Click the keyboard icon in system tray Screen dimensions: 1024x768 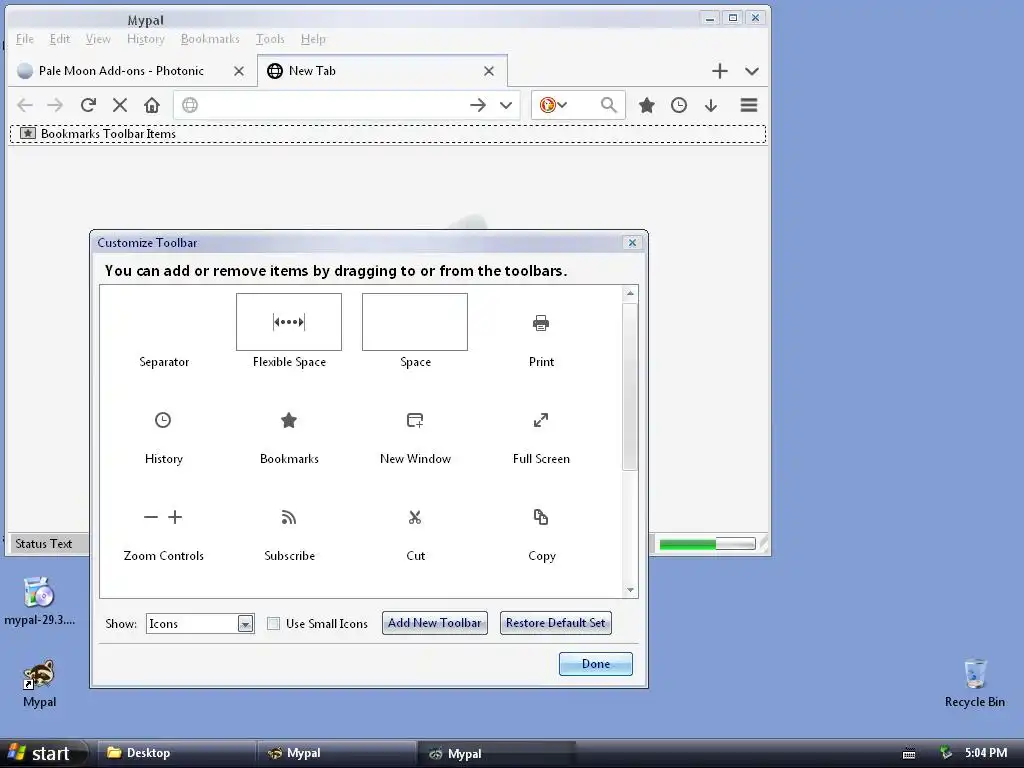coord(908,754)
